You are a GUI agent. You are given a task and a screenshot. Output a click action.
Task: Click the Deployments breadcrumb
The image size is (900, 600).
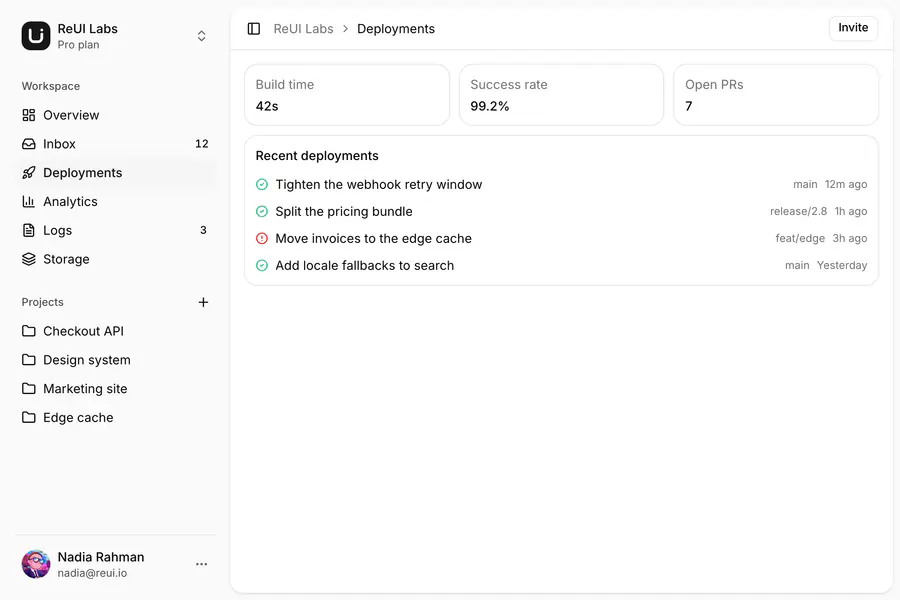(396, 29)
